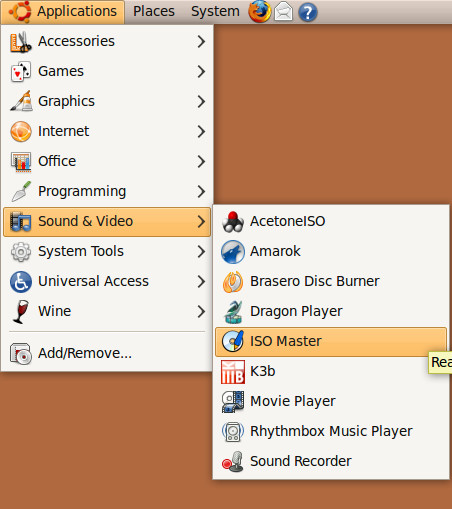Launch AcetoneISO

[x=331, y=222]
